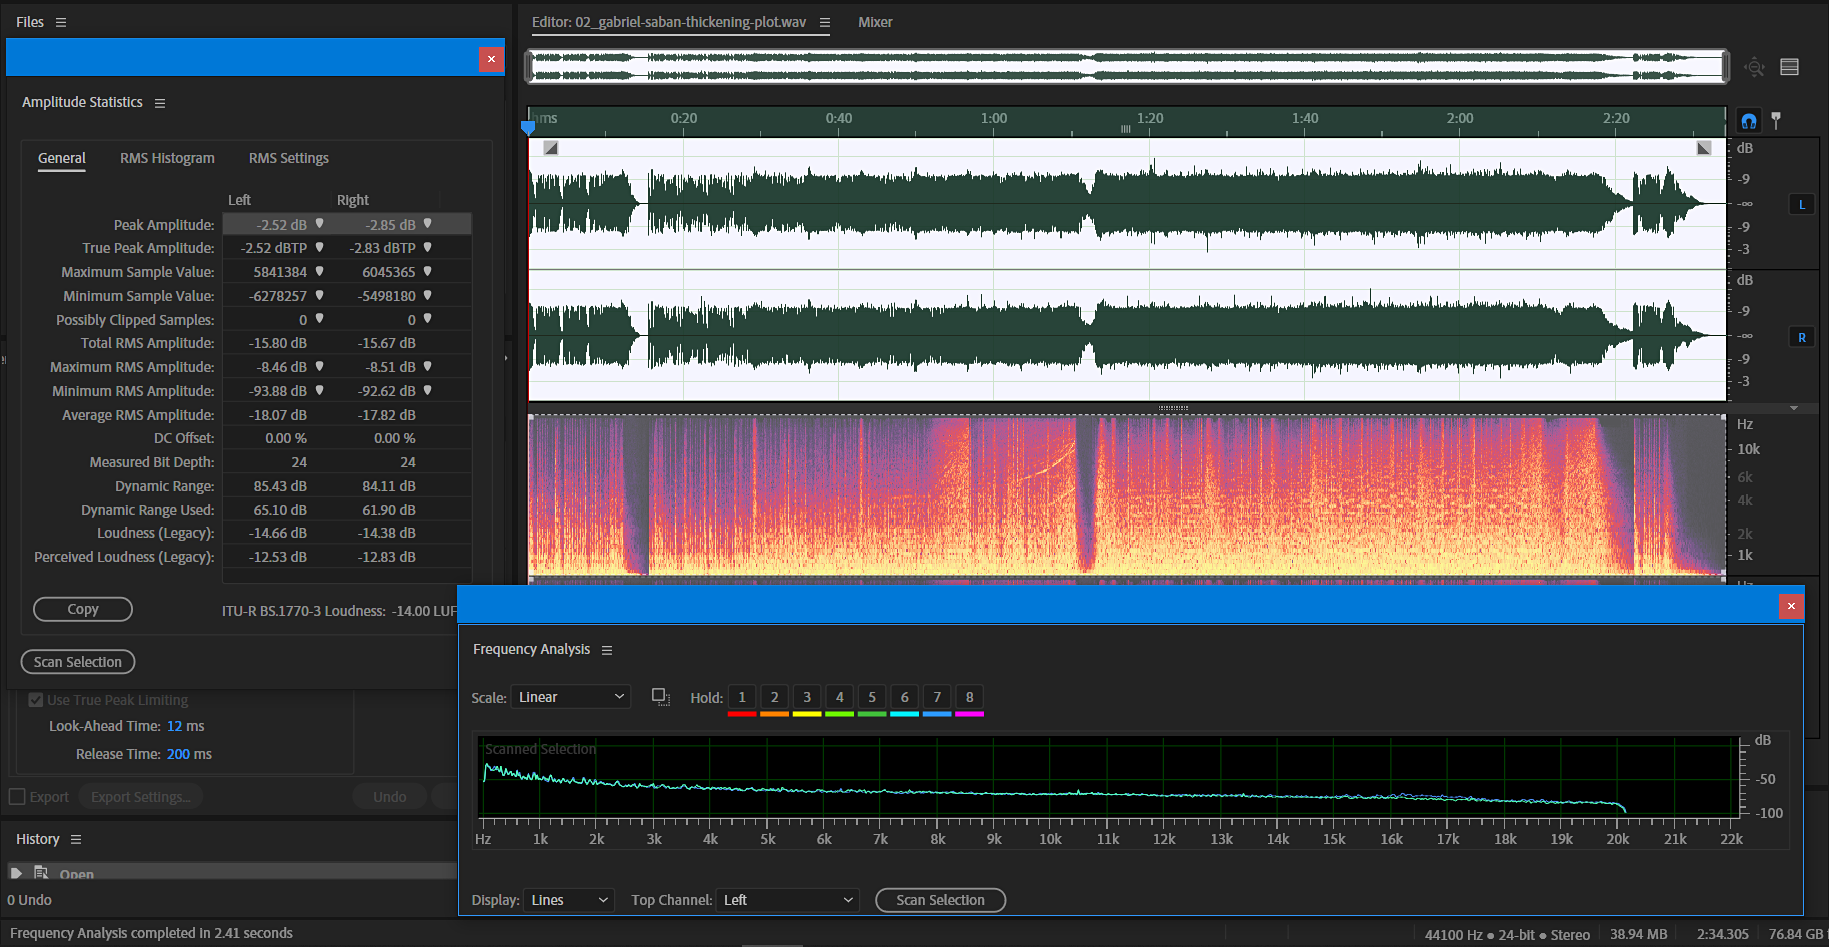
Task: Switch to the RMS Histogram tab
Action: pos(166,157)
